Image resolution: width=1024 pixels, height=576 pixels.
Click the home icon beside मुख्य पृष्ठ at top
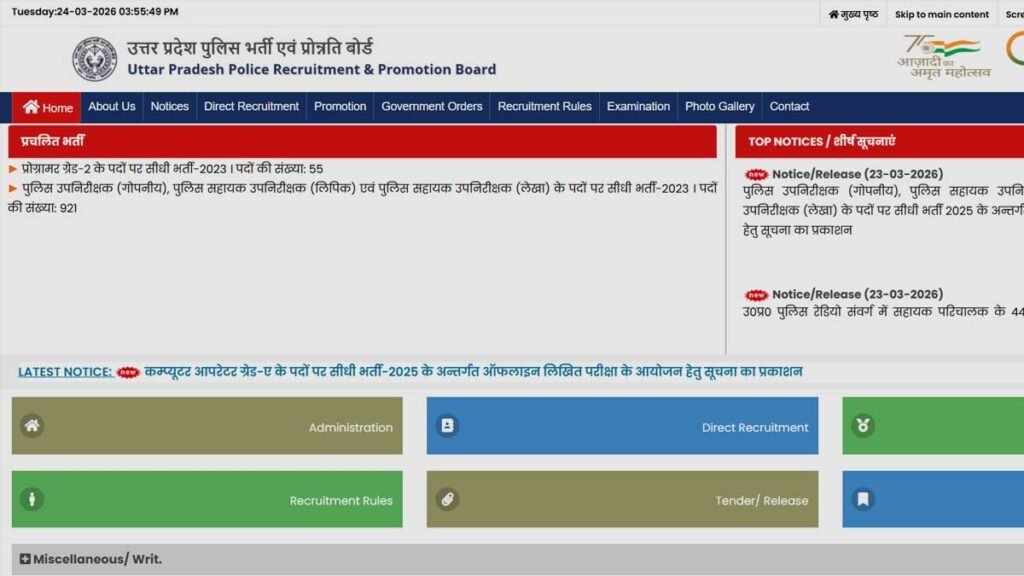tap(836, 14)
